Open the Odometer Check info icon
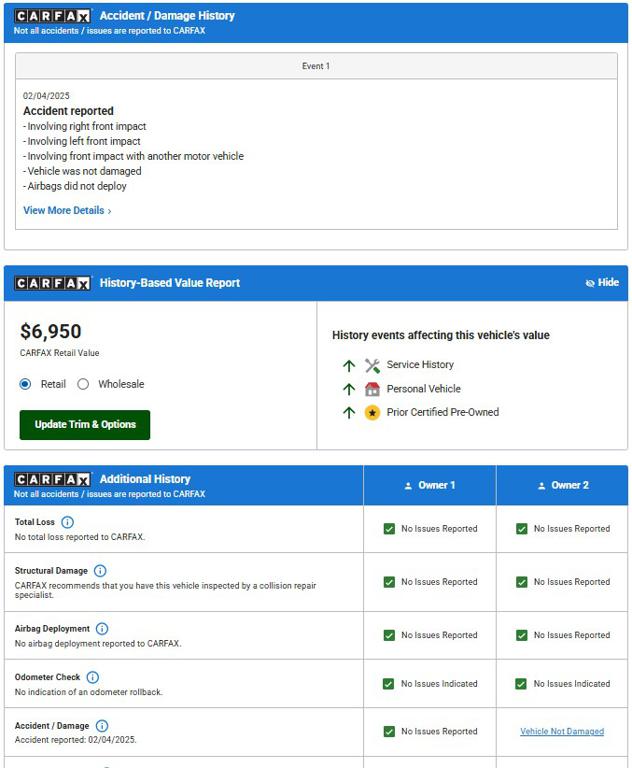Viewport: 632px width, 768px height. pyautogui.click(x=93, y=677)
